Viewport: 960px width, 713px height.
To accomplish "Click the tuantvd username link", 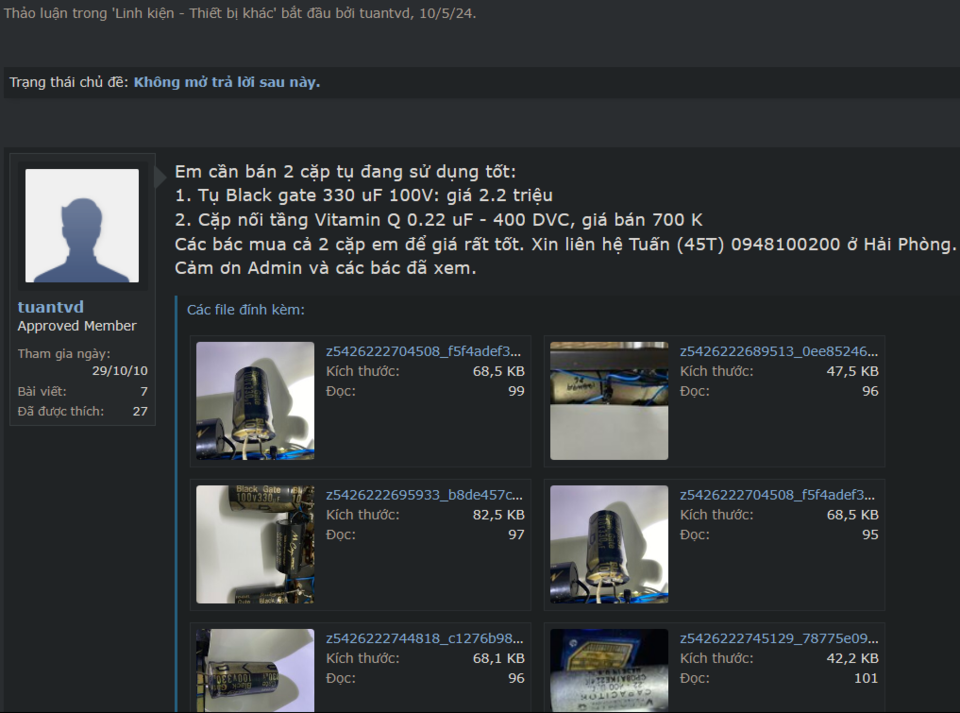I will point(51,307).
